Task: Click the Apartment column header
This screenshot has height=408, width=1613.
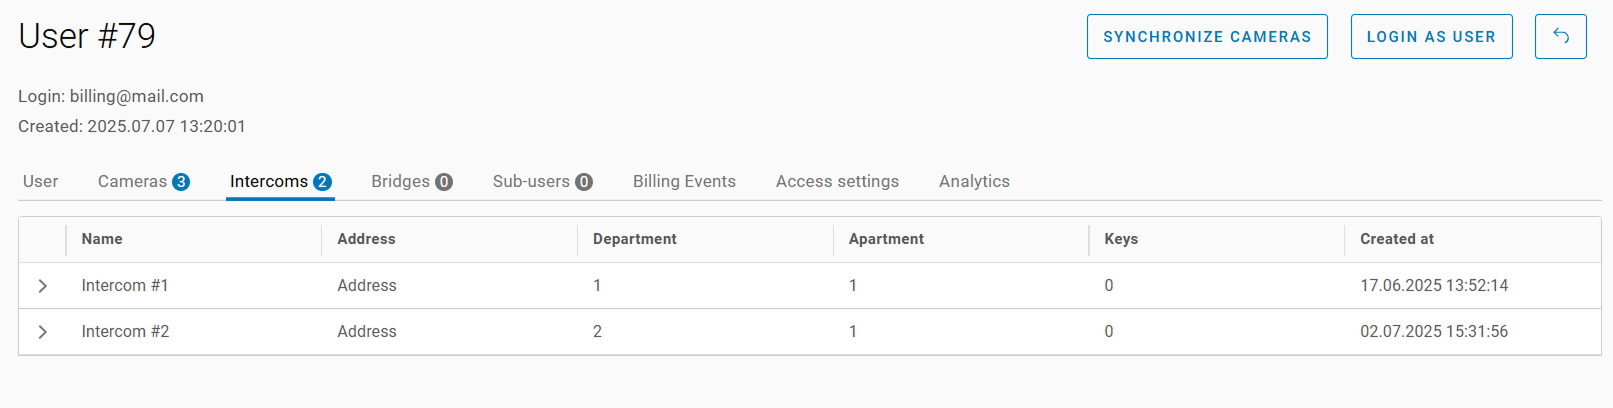Action: [886, 239]
